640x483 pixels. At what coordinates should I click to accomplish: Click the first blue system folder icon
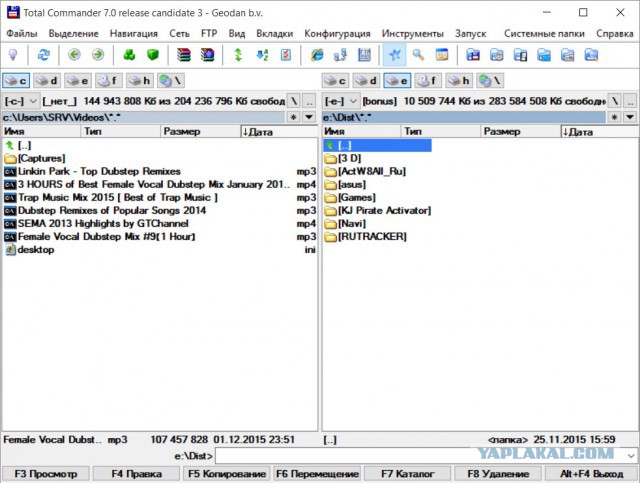coord(473,55)
